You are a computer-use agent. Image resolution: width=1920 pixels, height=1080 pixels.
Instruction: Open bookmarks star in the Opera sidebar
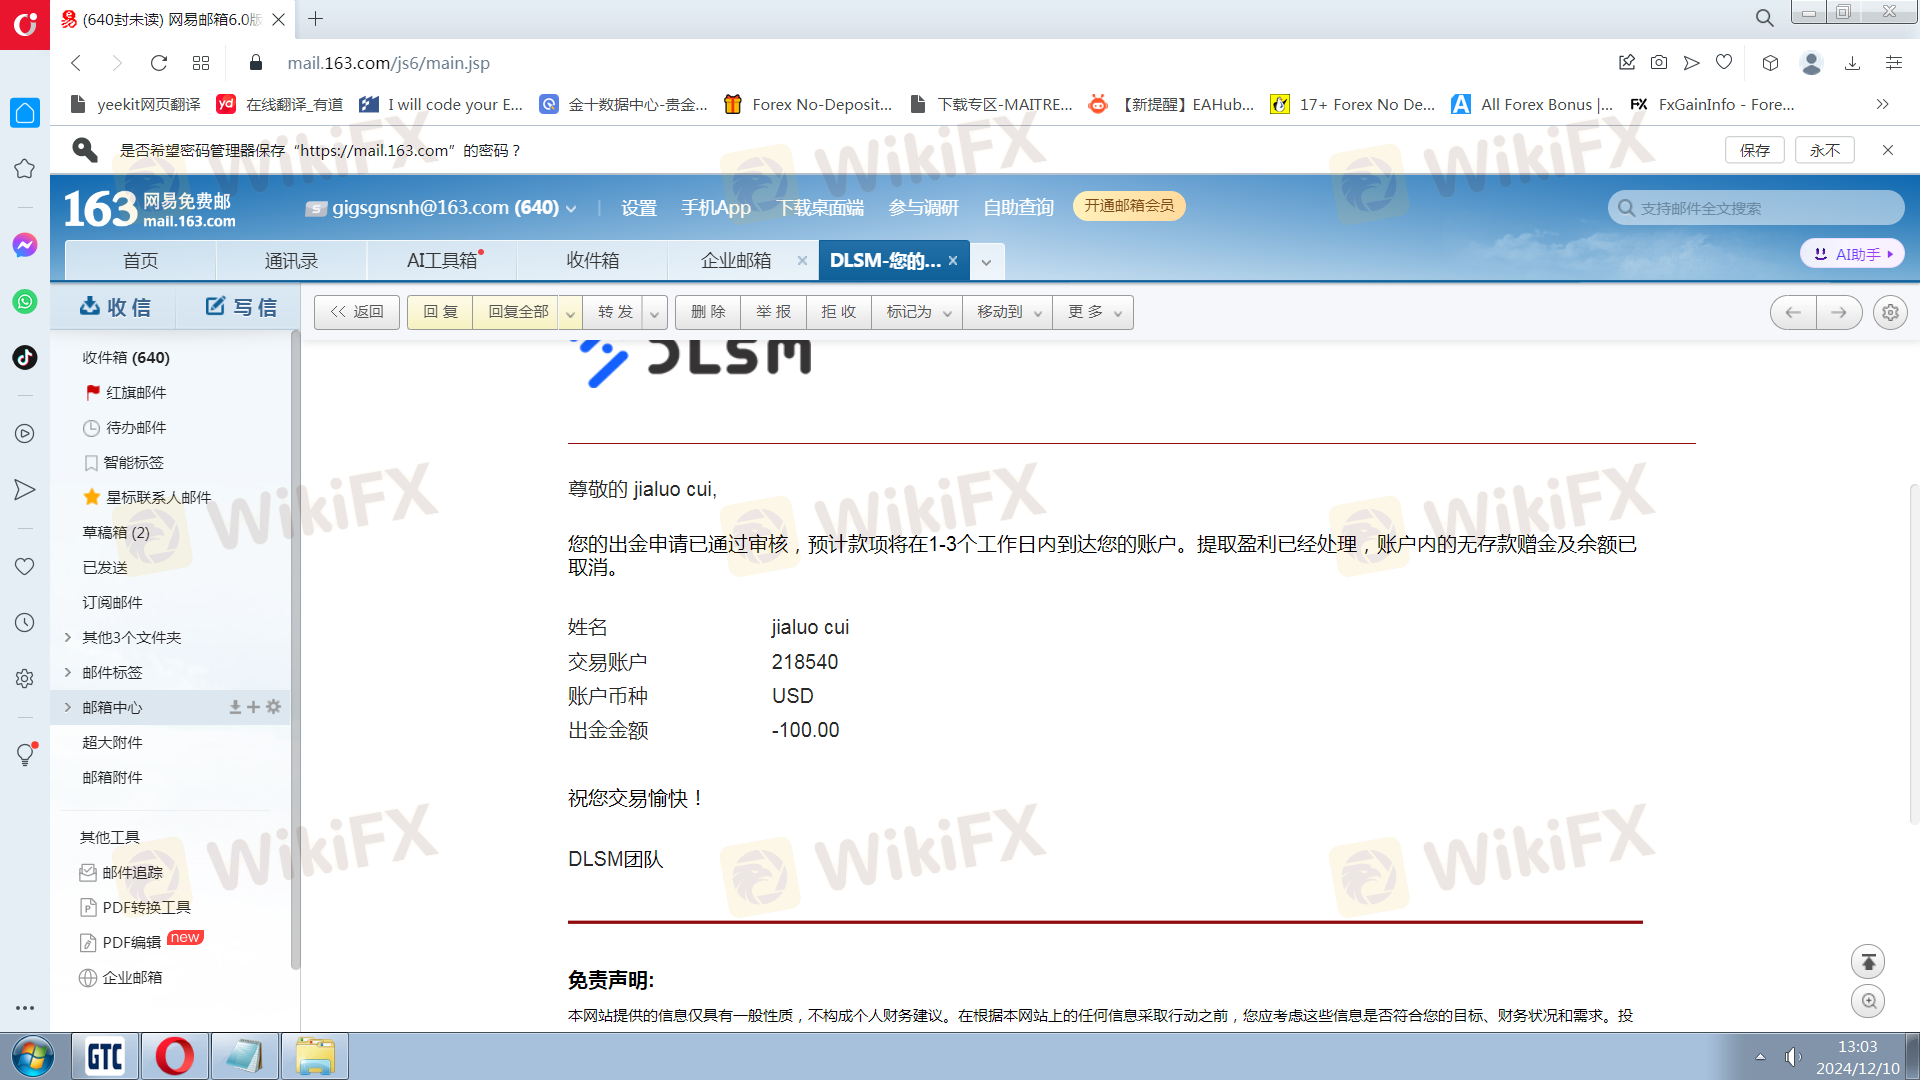pyautogui.click(x=25, y=169)
